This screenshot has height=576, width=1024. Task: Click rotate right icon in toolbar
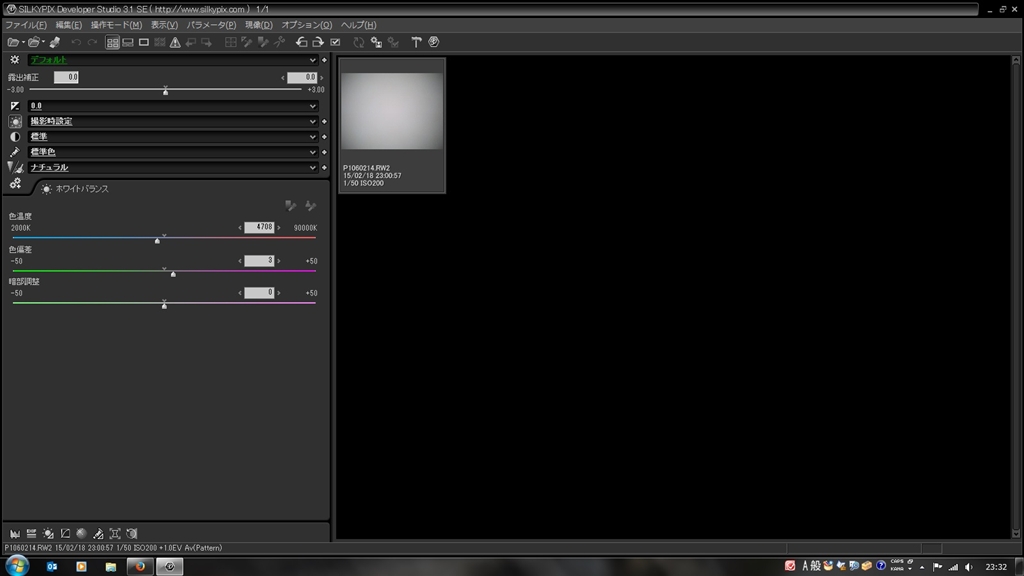point(318,42)
